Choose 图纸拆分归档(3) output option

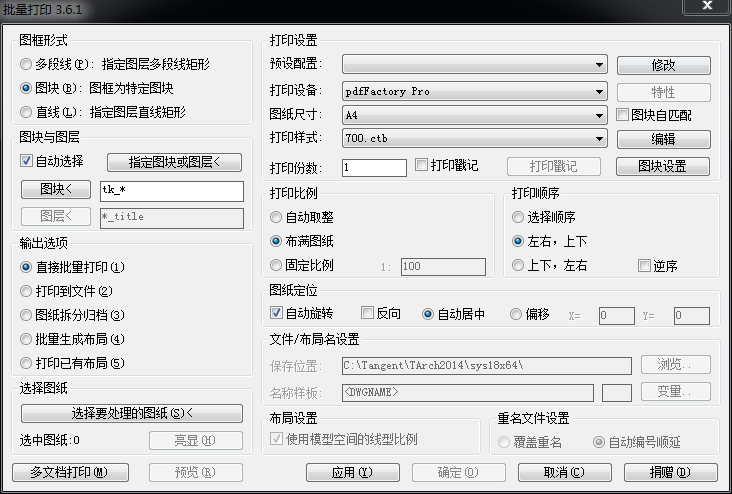tap(26, 315)
